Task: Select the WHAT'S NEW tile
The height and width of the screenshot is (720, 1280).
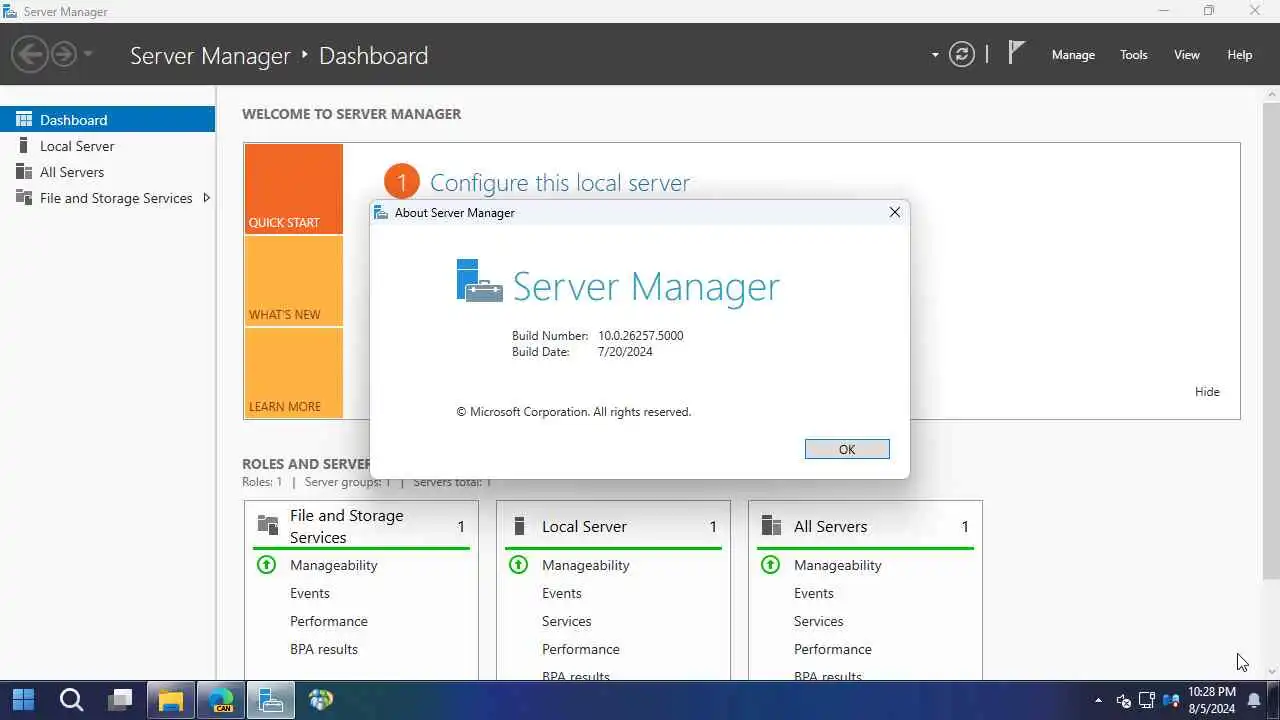Action: tap(294, 281)
